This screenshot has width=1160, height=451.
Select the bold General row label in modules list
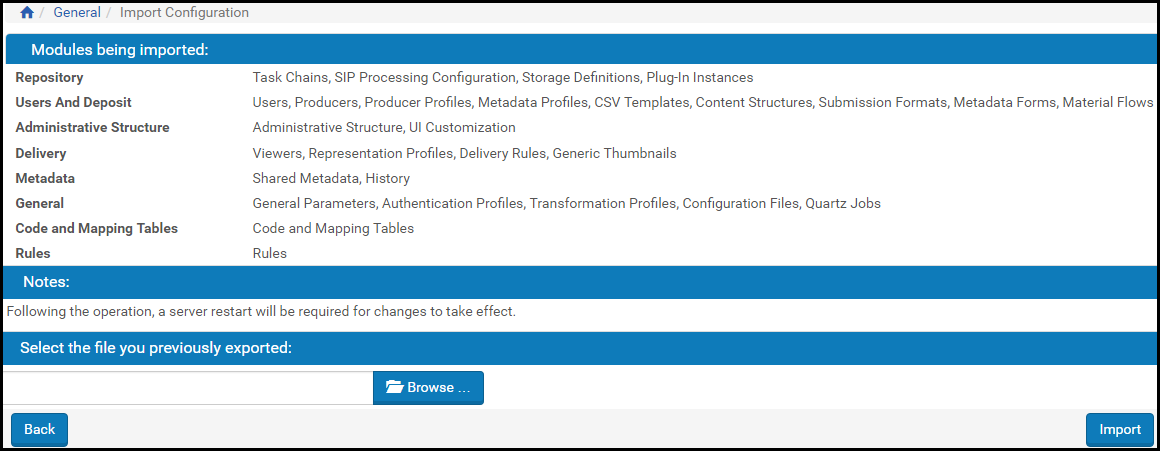(40, 203)
